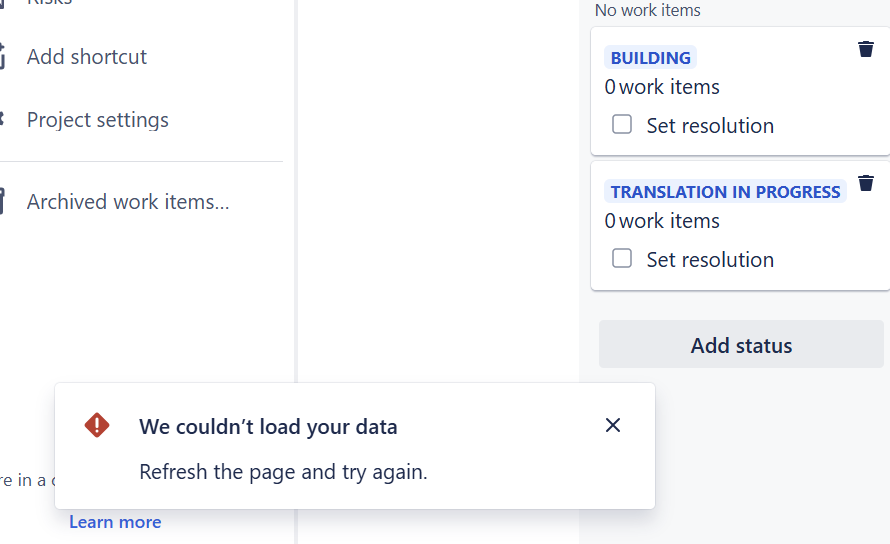
Task: Click Set resolution label under BUILDING
Action: click(x=710, y=125)
